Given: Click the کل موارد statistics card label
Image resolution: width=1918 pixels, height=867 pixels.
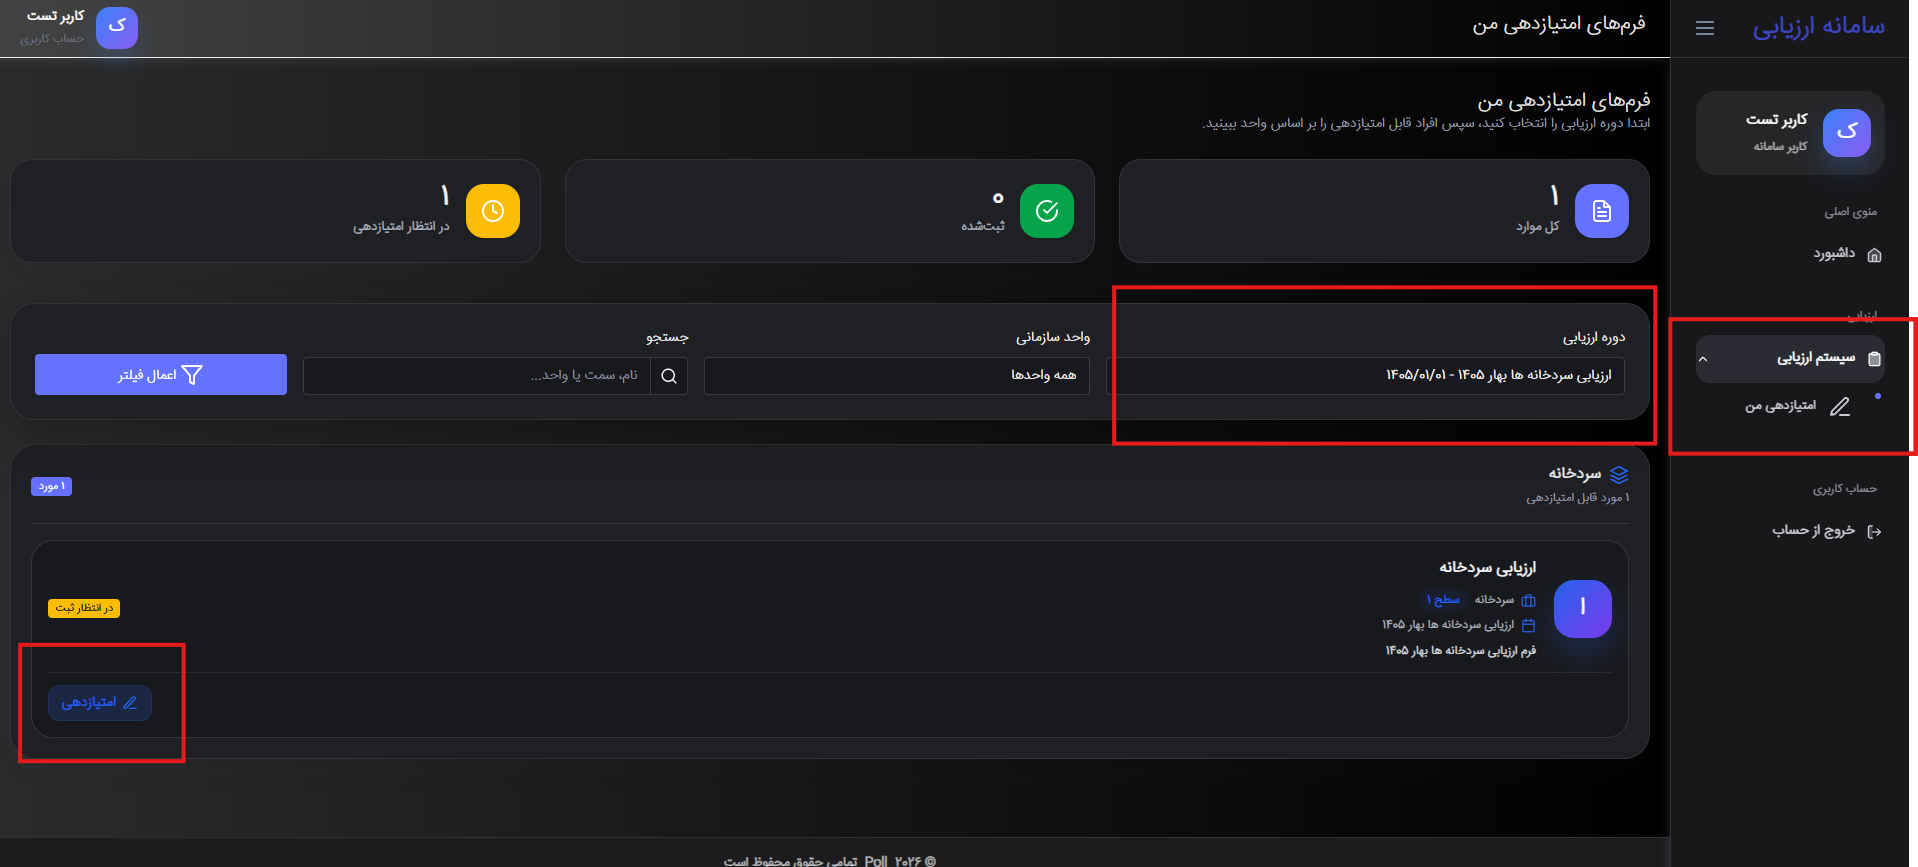Looking at the screenshot, I should [x=1537, y=227].
